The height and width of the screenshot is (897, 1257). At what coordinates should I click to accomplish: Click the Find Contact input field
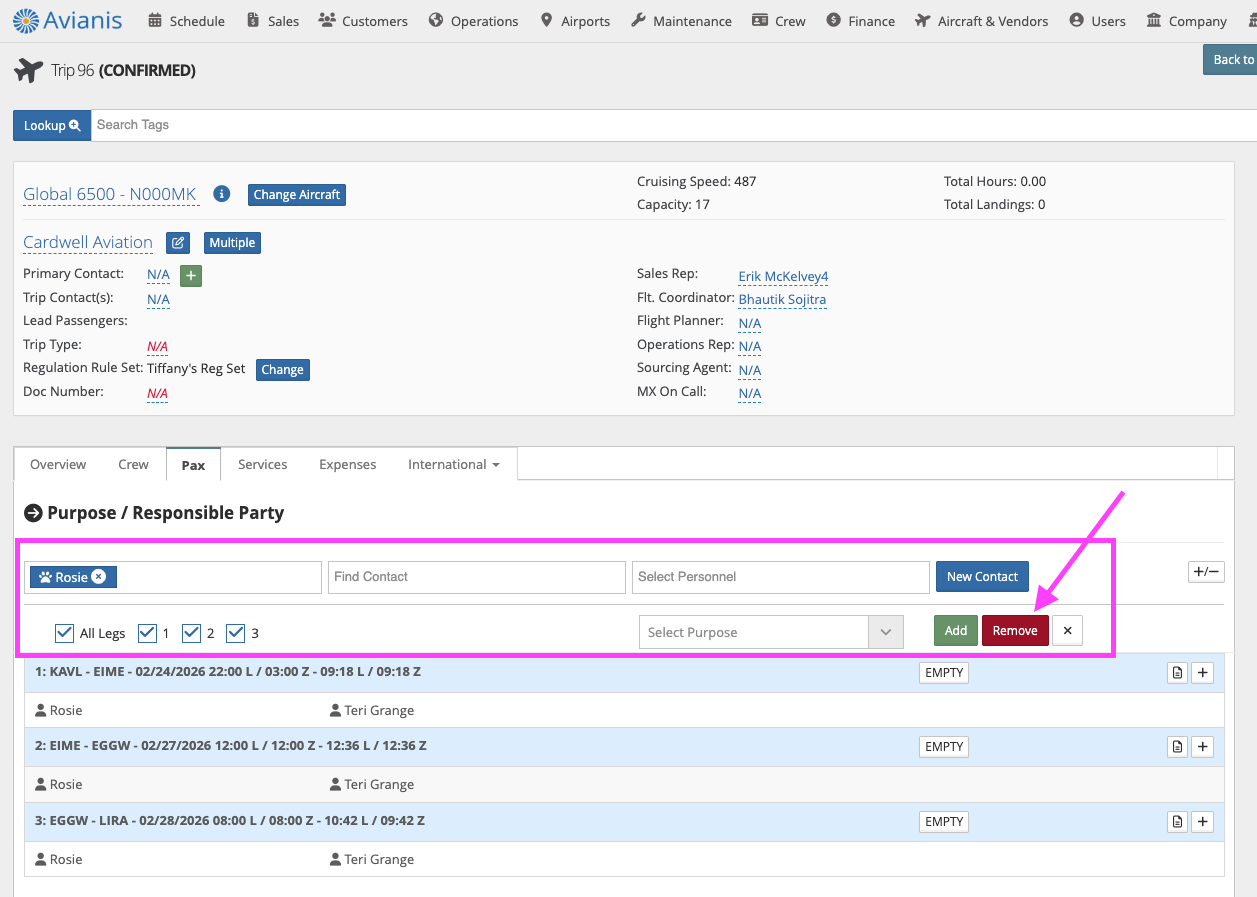click(x=476, y=577)
